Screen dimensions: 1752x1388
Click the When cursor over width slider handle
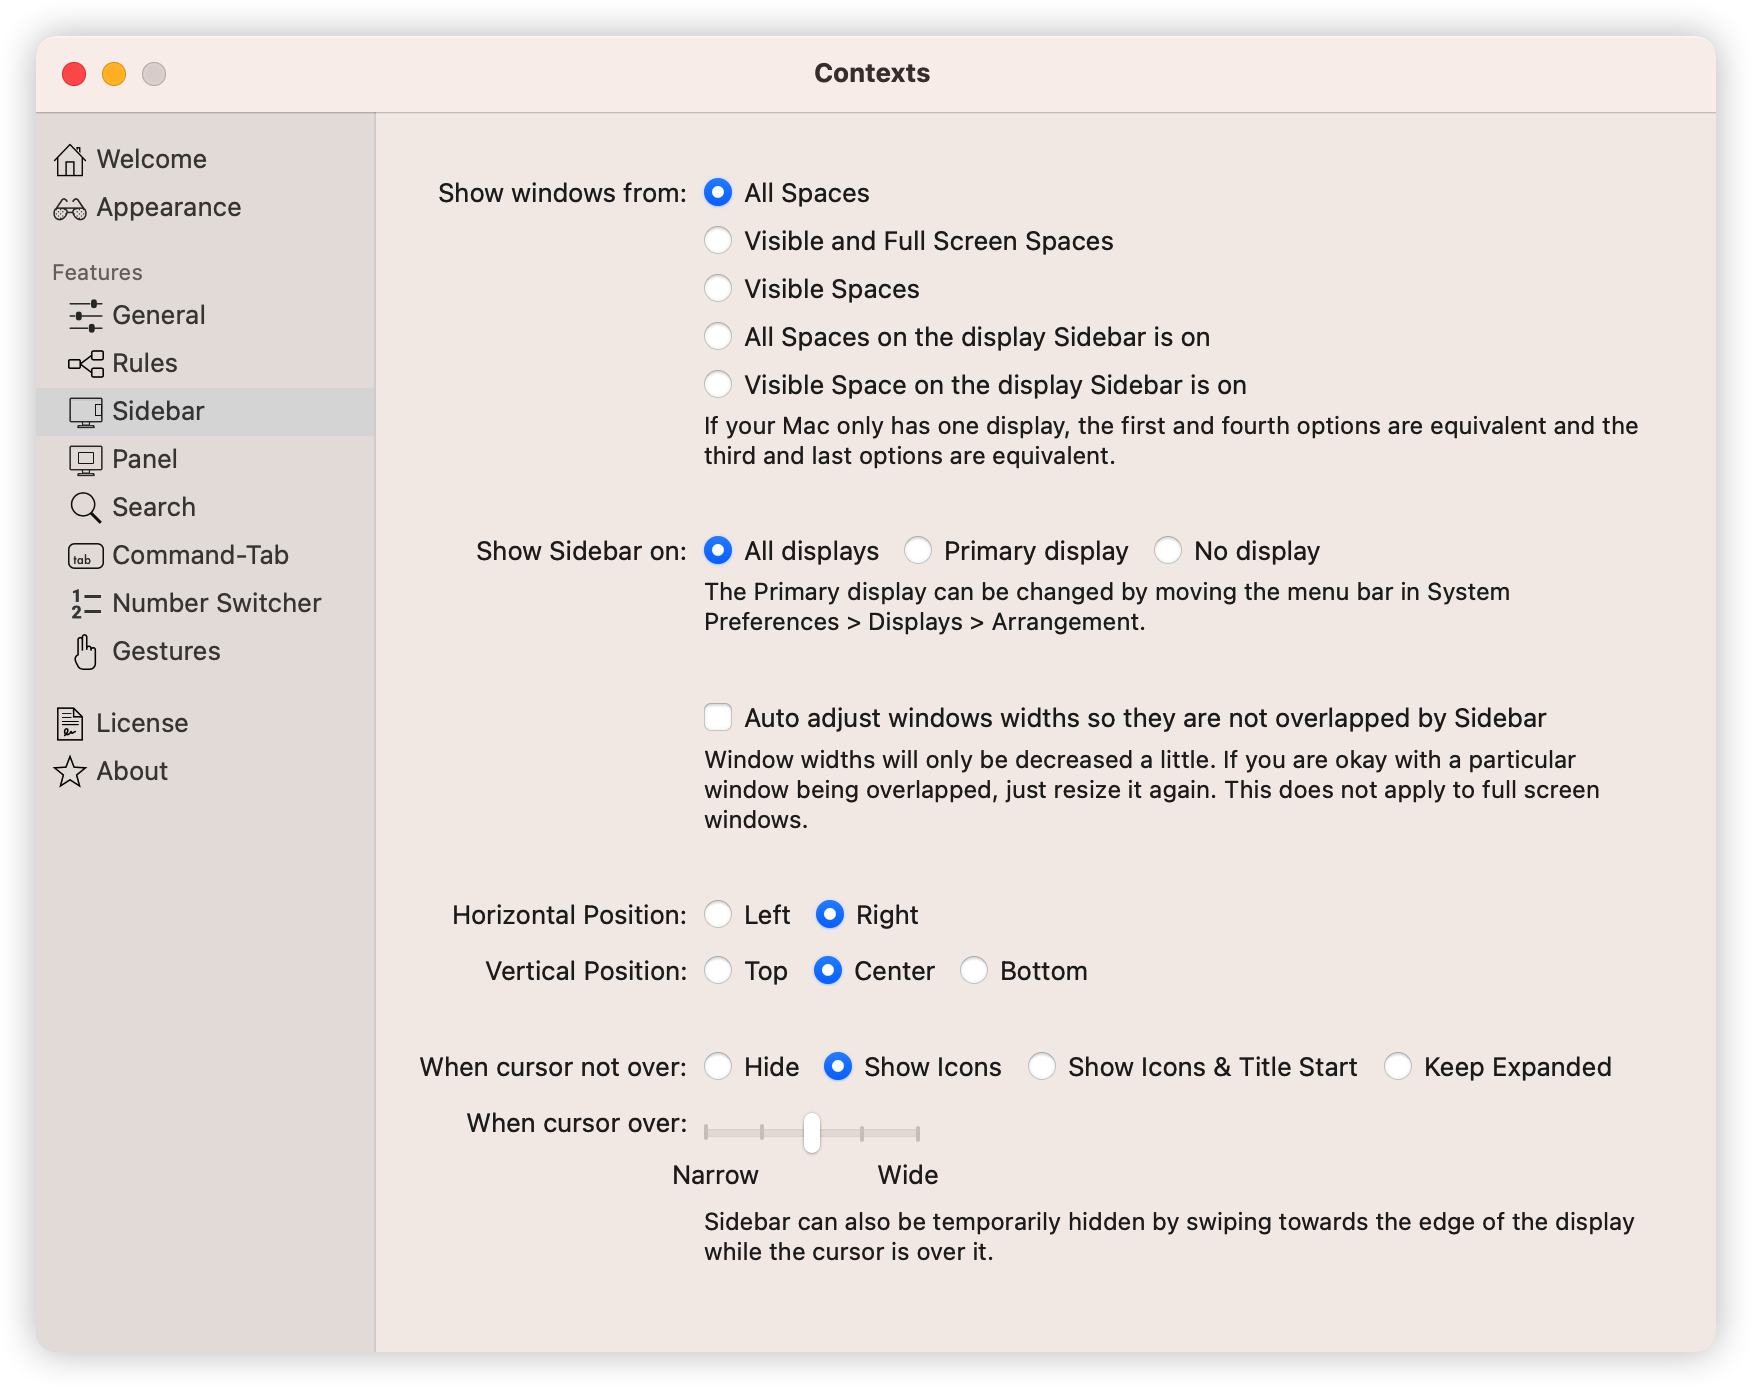[812, 1133]
